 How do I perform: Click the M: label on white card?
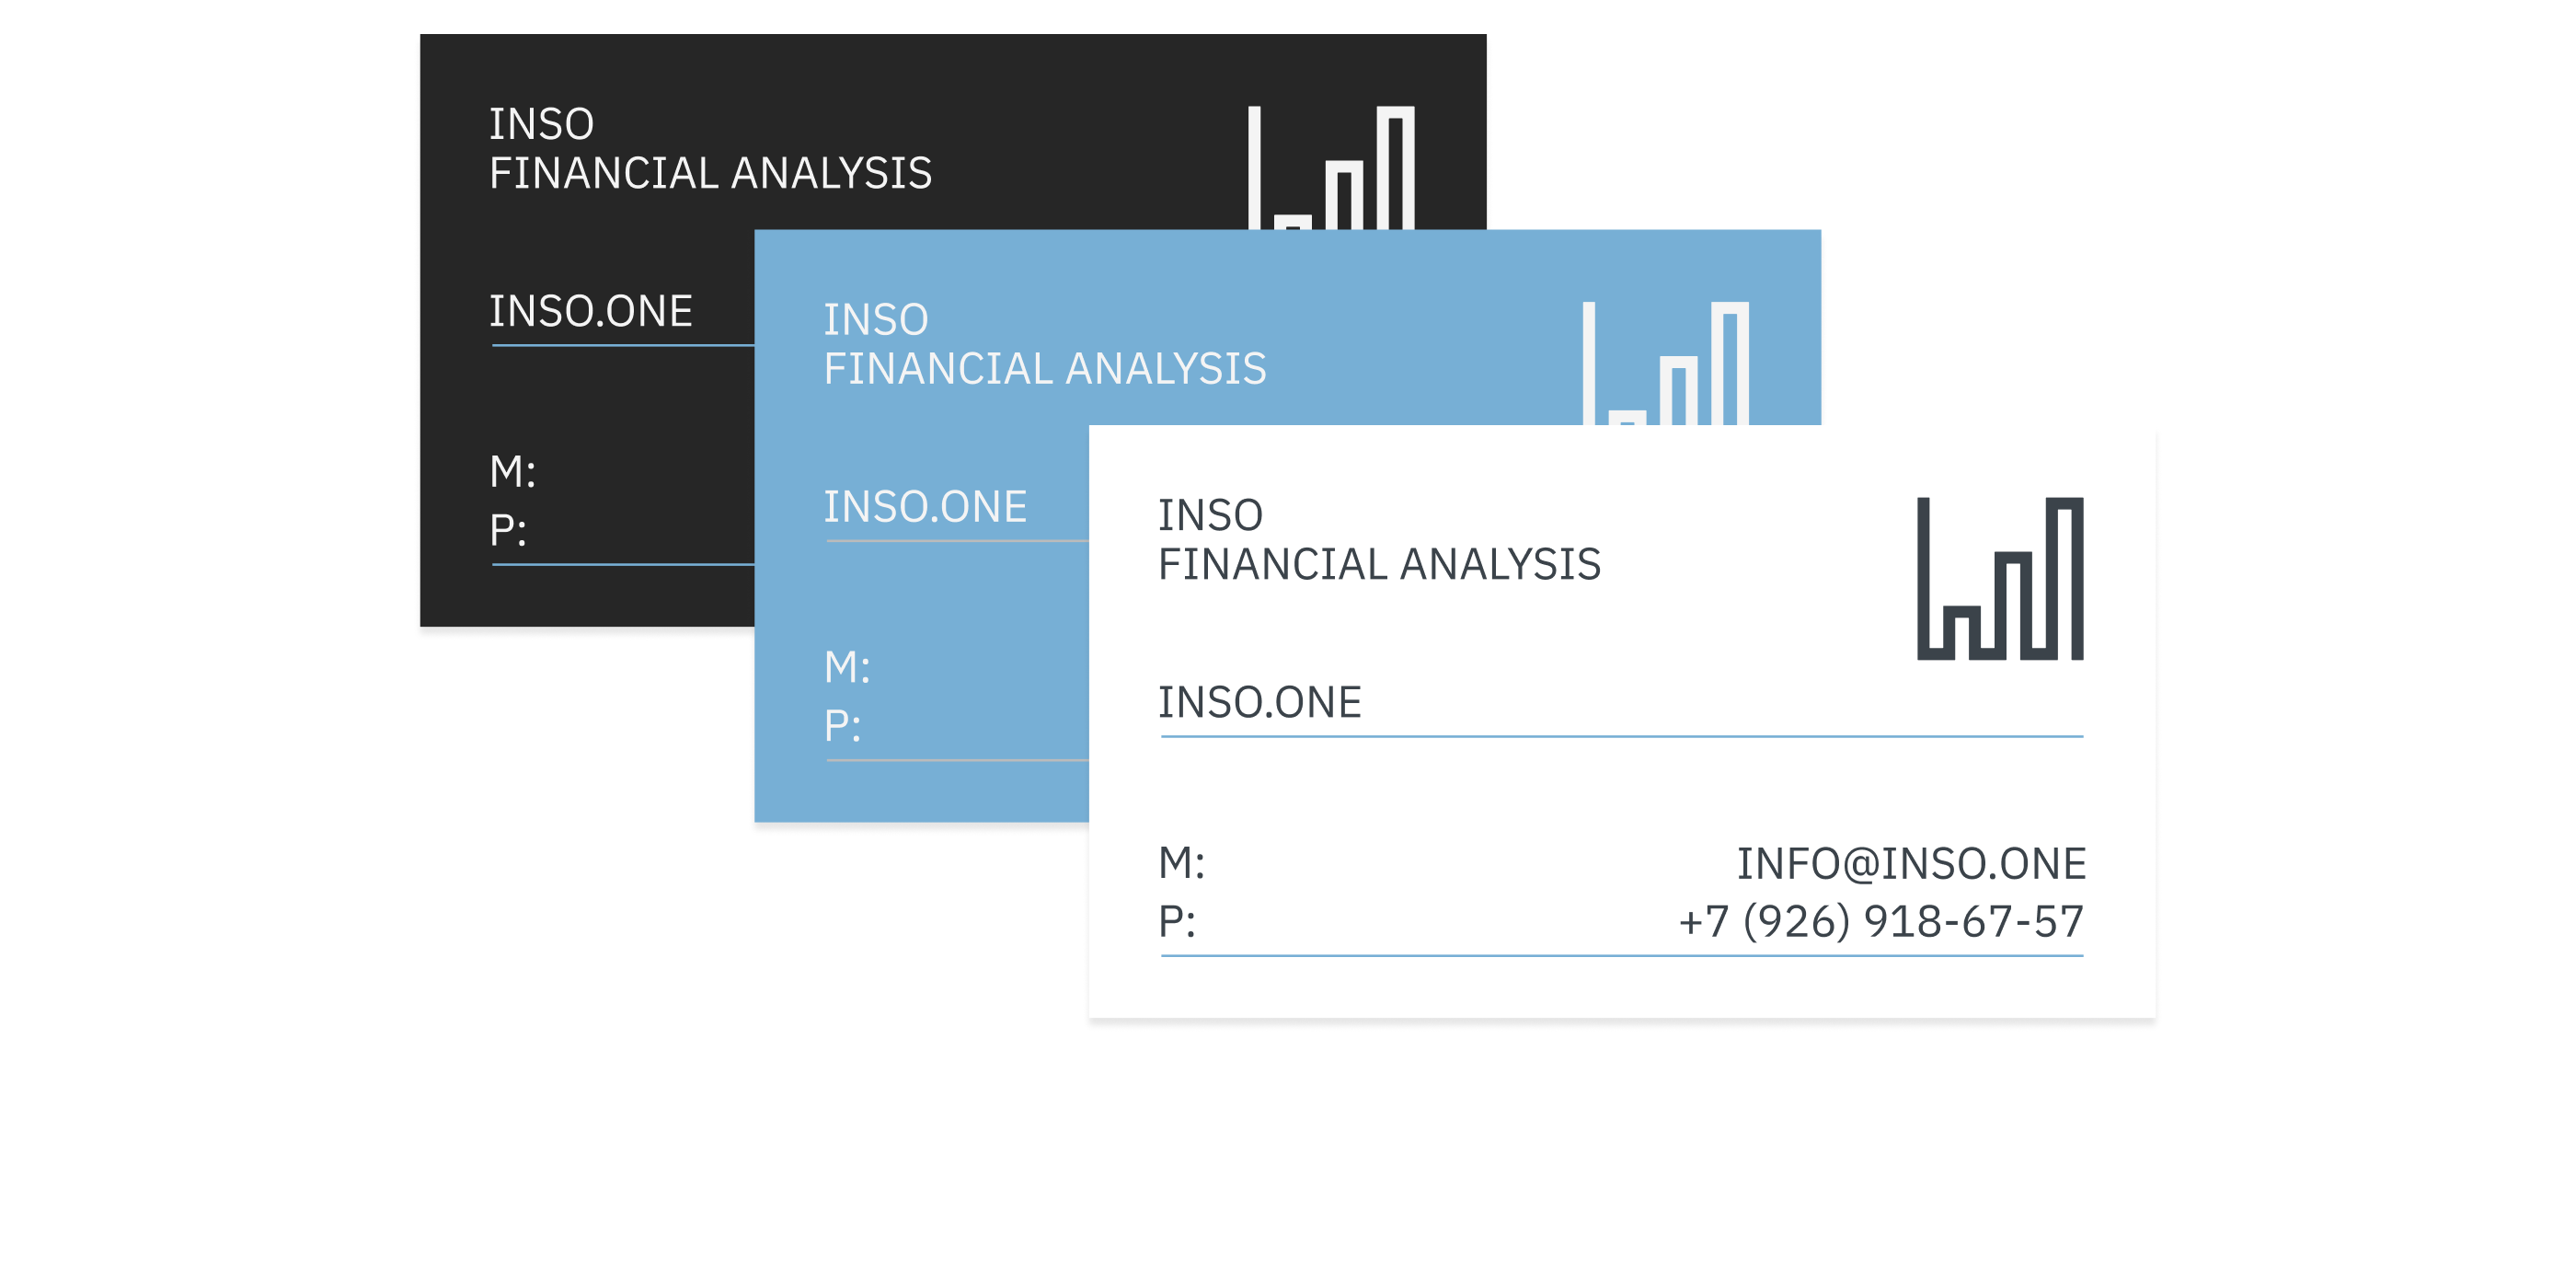(x=1181, y=863)
